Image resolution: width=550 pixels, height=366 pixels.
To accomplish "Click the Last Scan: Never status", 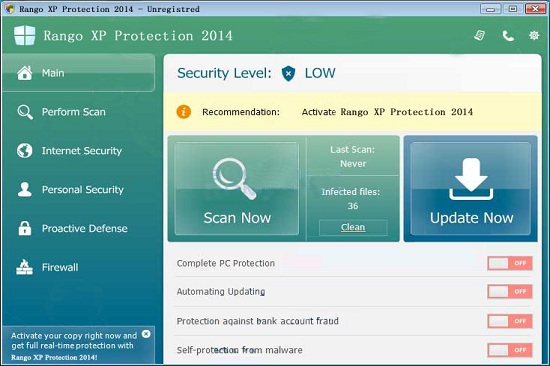I will pyautogui.click(x=353, y=157).
